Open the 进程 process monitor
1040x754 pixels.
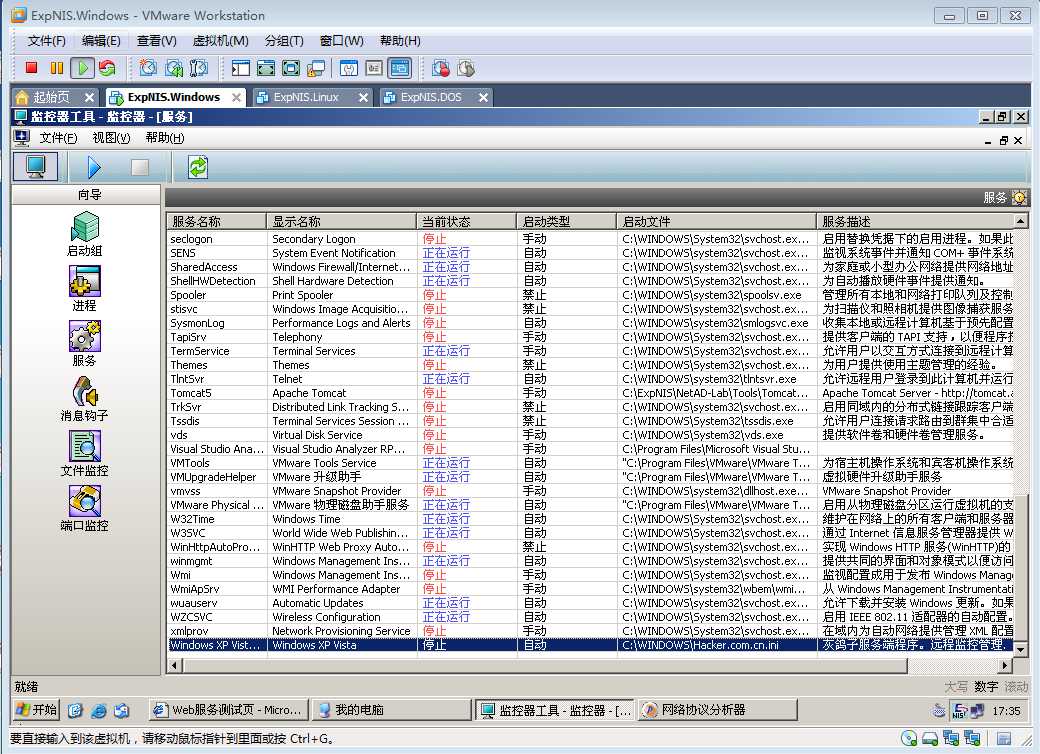(84, 288)
